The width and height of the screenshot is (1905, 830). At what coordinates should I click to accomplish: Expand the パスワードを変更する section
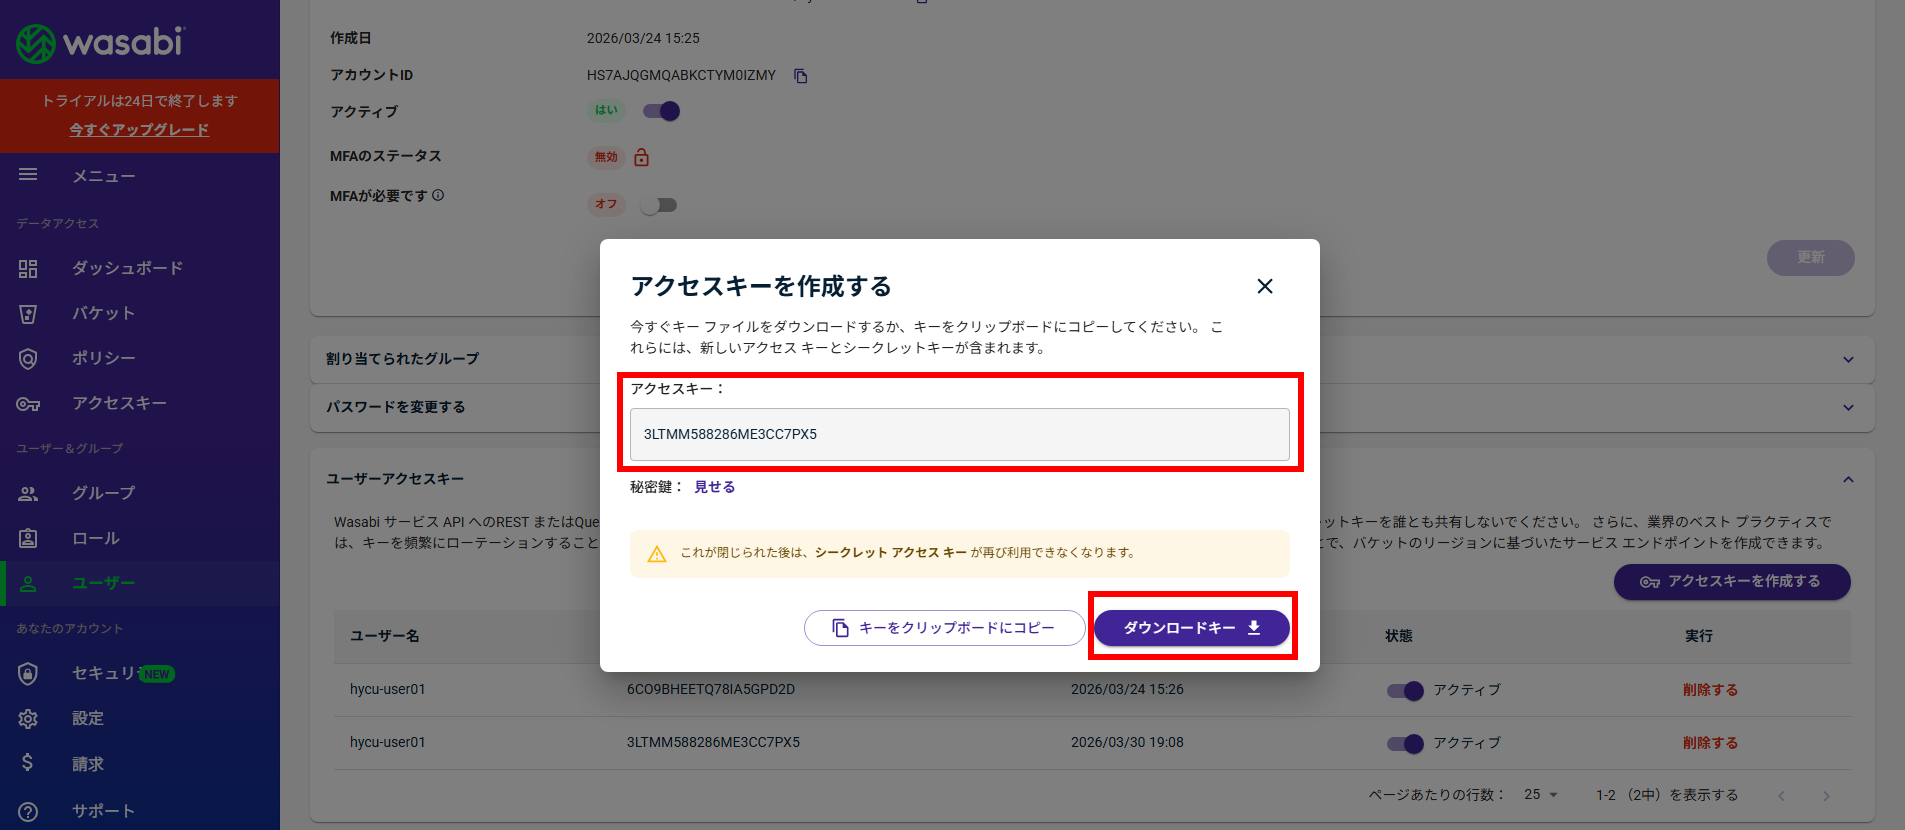tap(1848, 407)
